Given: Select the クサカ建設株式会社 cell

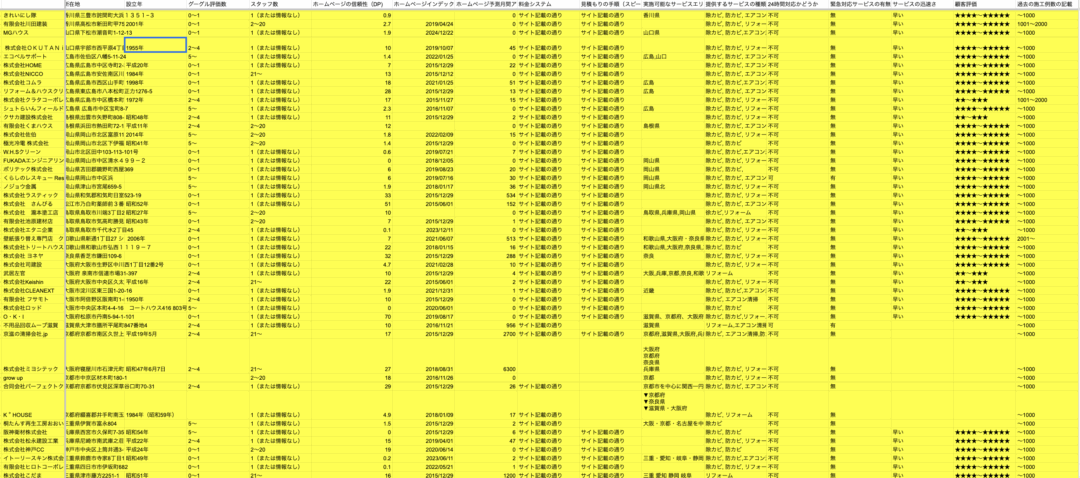Looking at the screenshot, I should (x=32, y=117).
